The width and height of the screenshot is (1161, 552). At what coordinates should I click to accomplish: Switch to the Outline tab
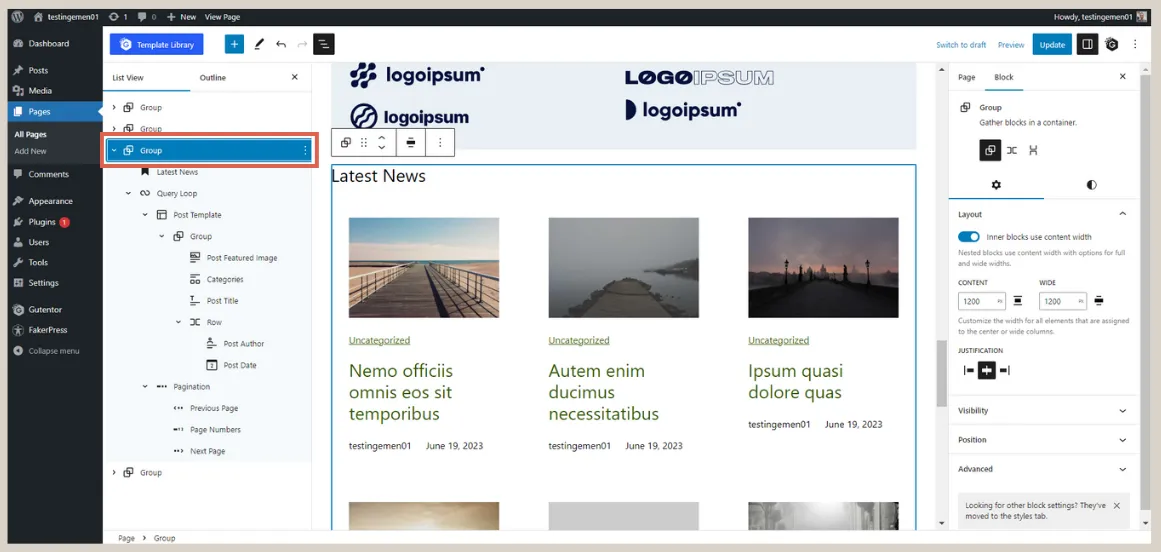click(213, 78)
